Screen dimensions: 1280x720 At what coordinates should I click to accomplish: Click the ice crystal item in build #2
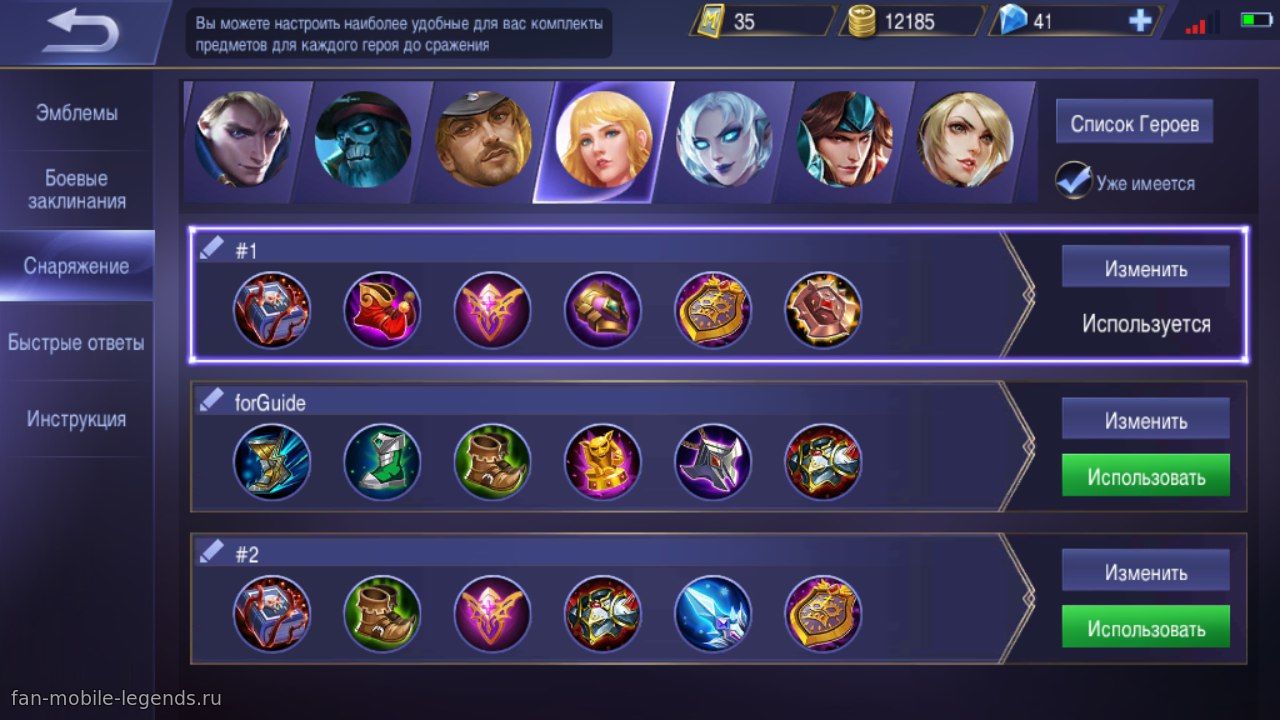coord(712,613)
